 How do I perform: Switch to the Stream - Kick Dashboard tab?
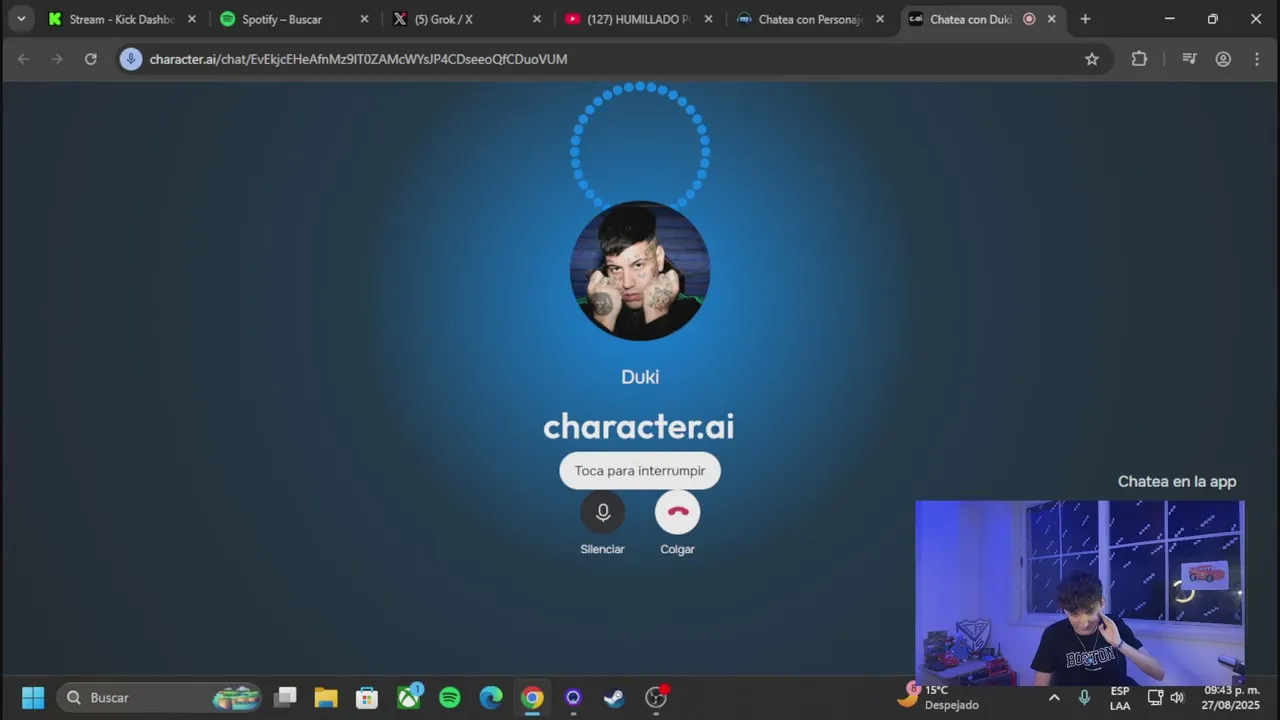click(x=122, y=19)
